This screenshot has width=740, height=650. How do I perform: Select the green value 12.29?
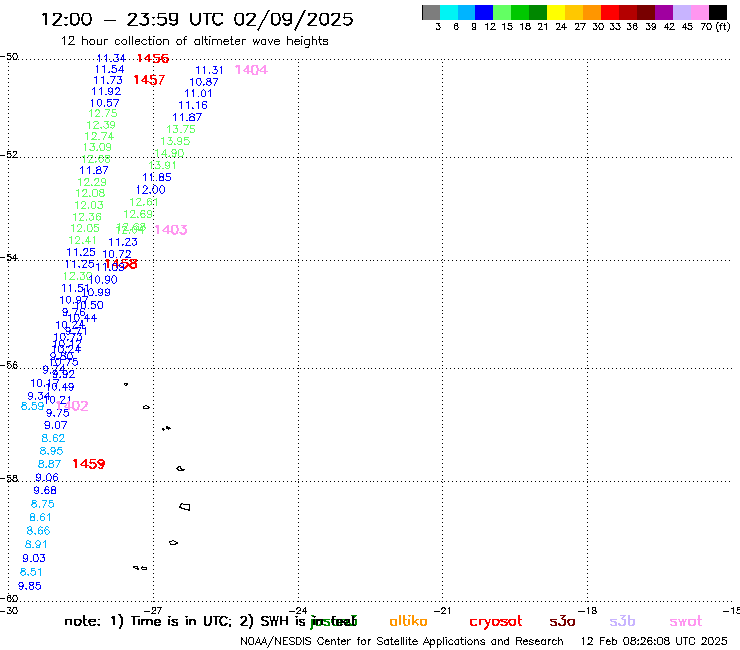[x=92, y=182]
